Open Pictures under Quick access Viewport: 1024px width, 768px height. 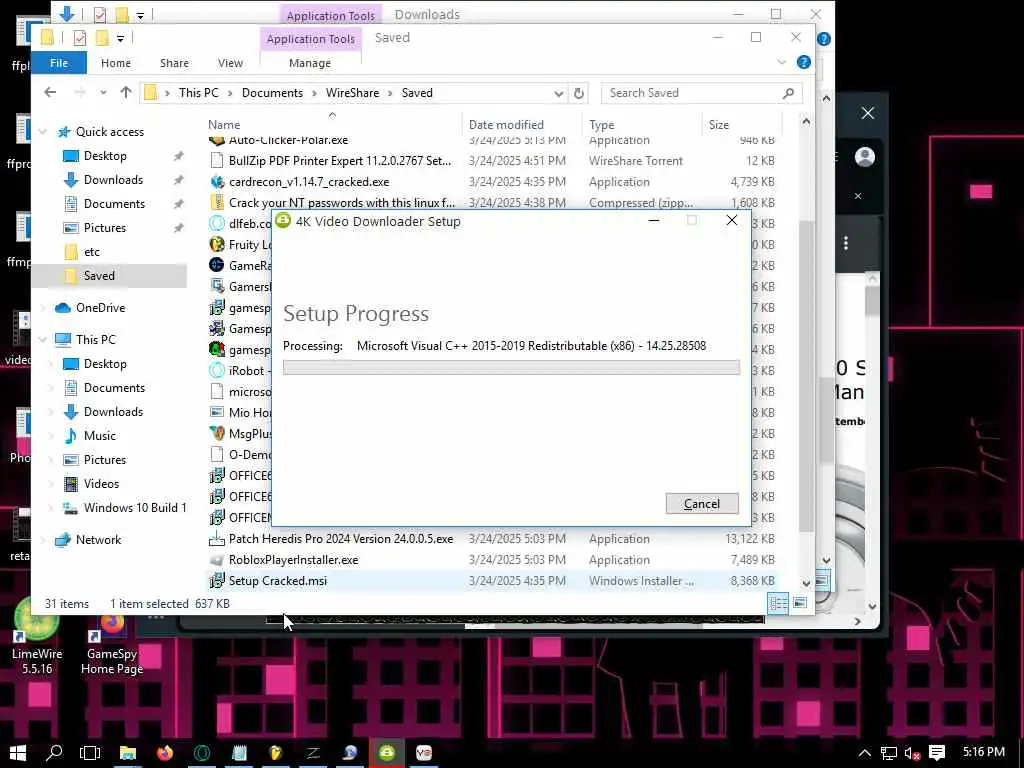pos(104,228)
